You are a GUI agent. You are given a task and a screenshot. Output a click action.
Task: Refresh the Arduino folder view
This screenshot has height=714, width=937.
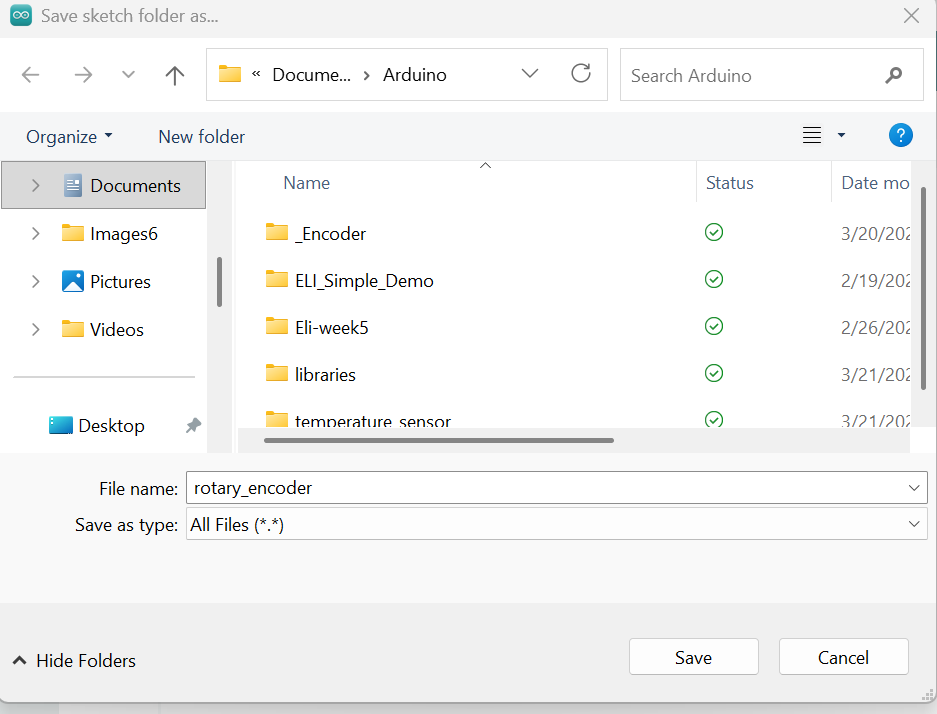(x=580, y=74)
